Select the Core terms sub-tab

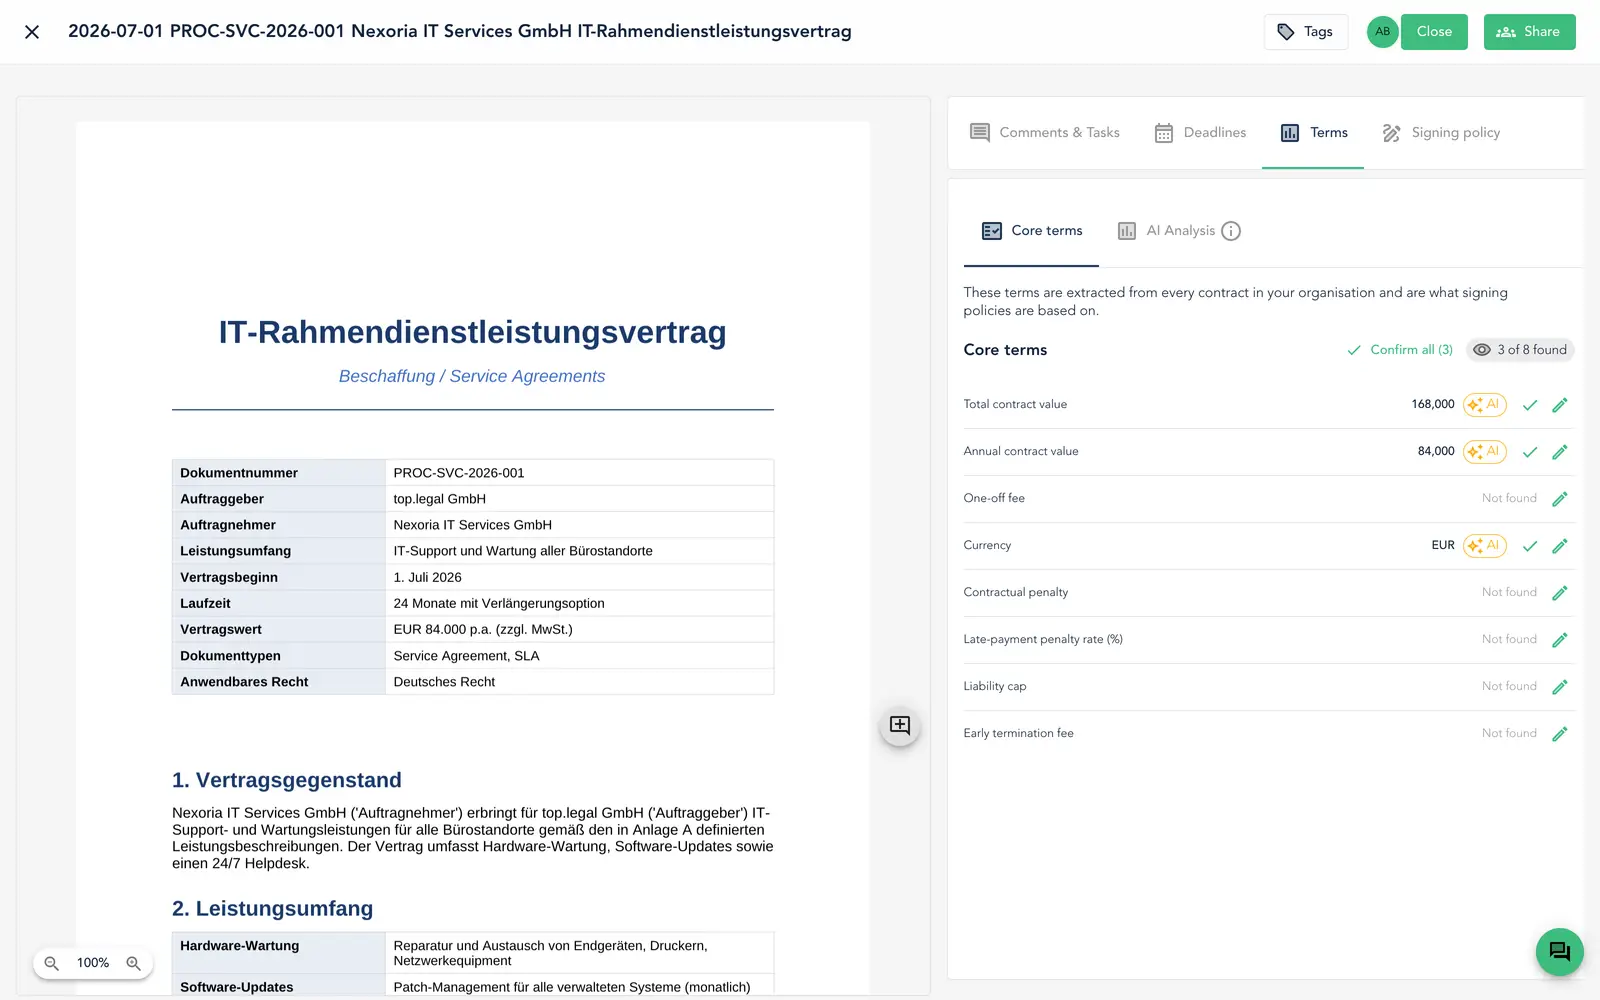point(1032,231)
